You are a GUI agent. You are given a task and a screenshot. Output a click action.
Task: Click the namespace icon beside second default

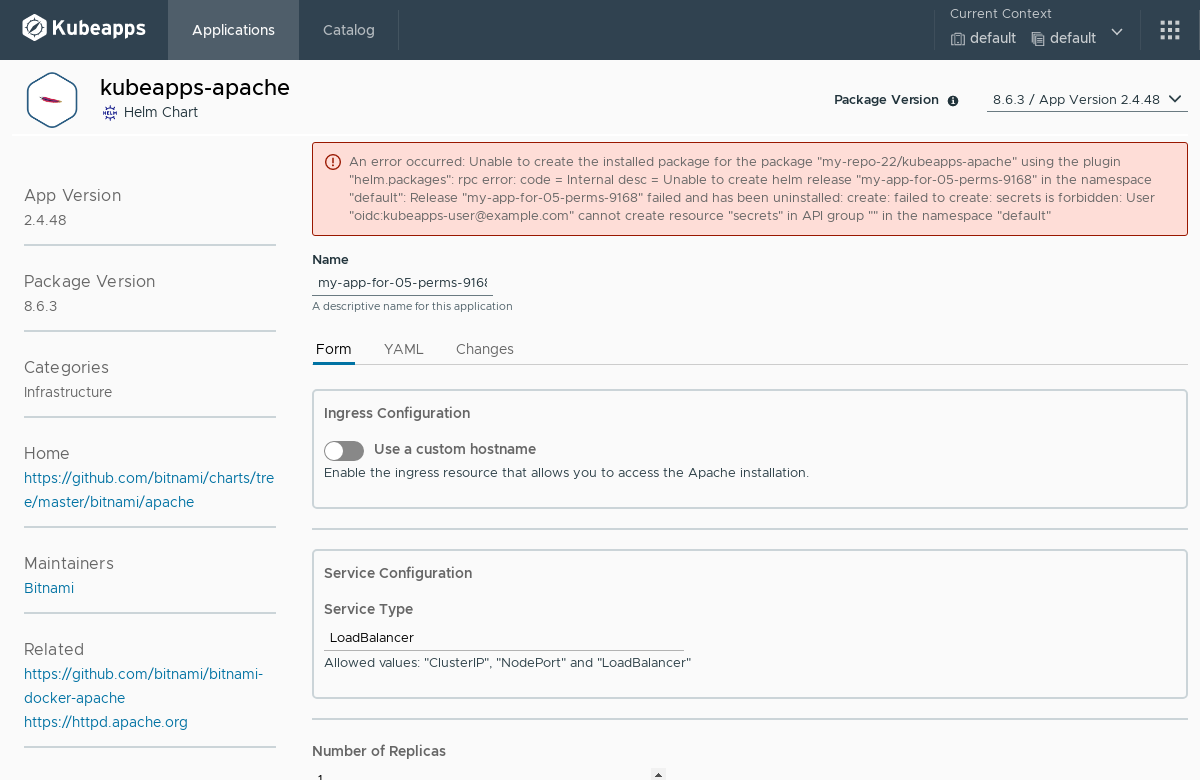point(1038,39)
